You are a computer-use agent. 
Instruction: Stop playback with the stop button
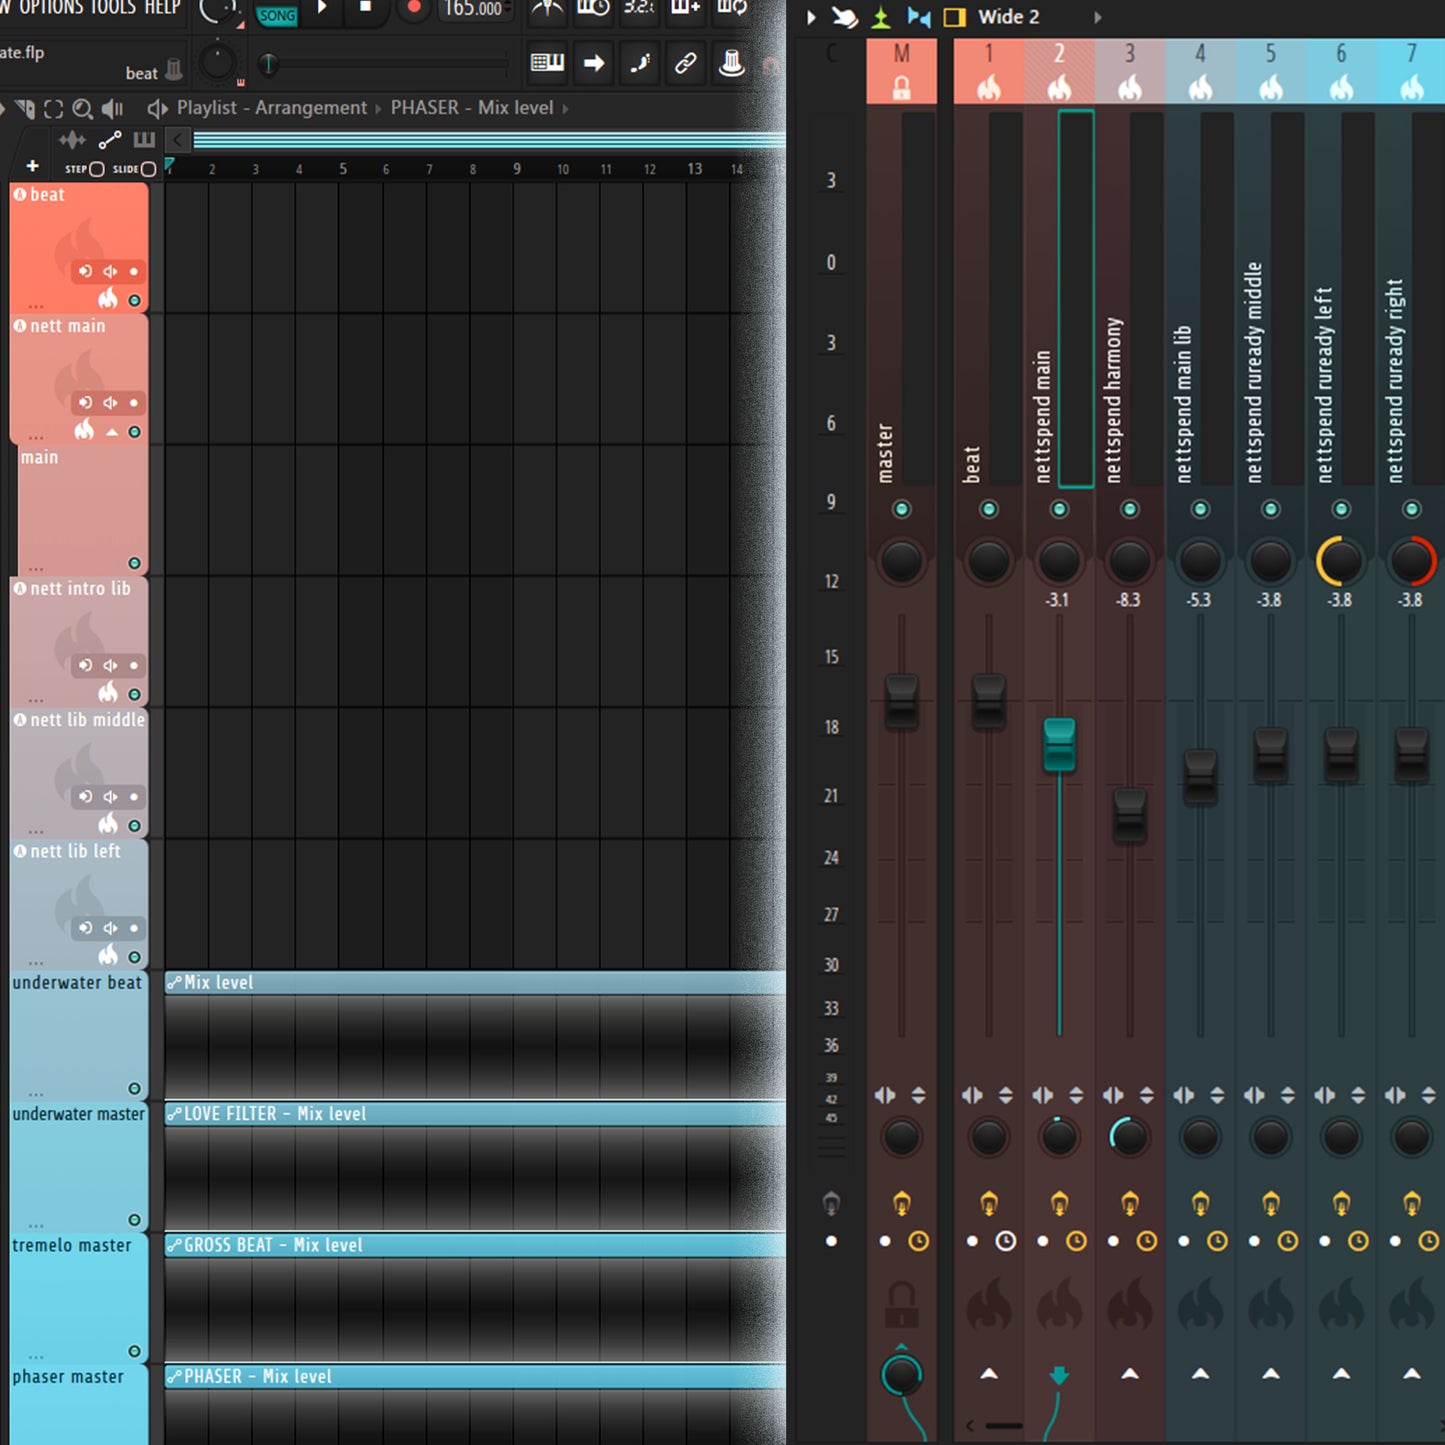point(365,8)
